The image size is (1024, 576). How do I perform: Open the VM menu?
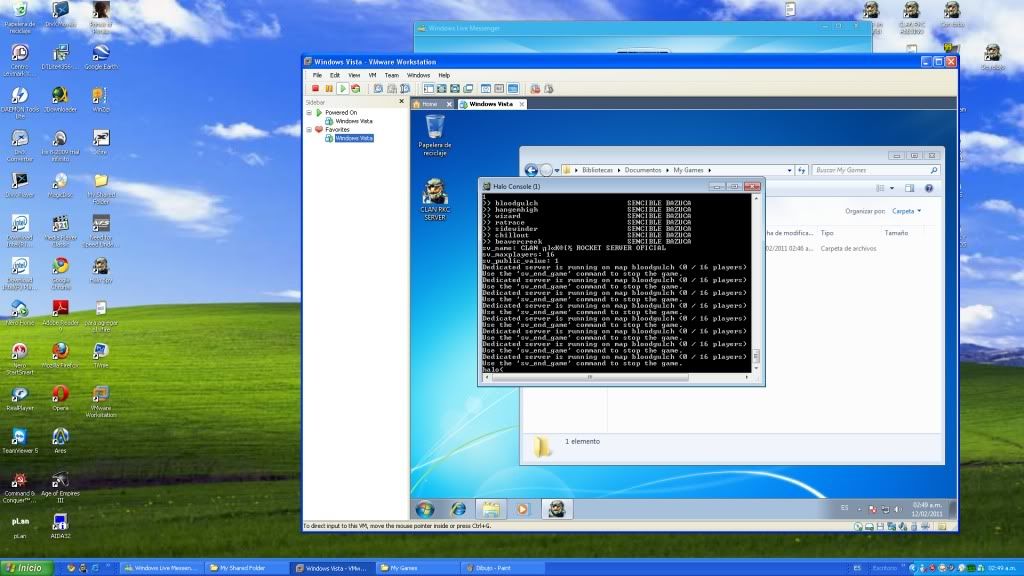[x=372, y=76]
